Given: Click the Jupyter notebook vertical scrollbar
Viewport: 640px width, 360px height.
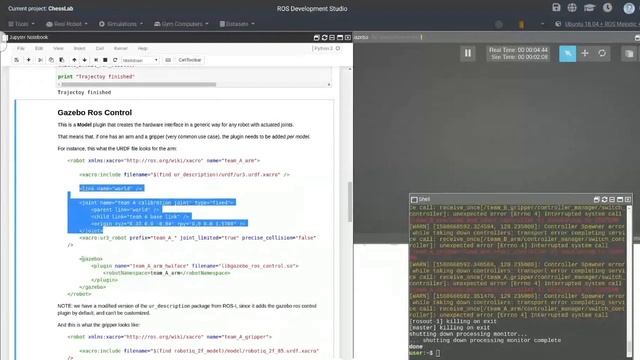Looking at the screenshot, I should [x=350, y=202].
